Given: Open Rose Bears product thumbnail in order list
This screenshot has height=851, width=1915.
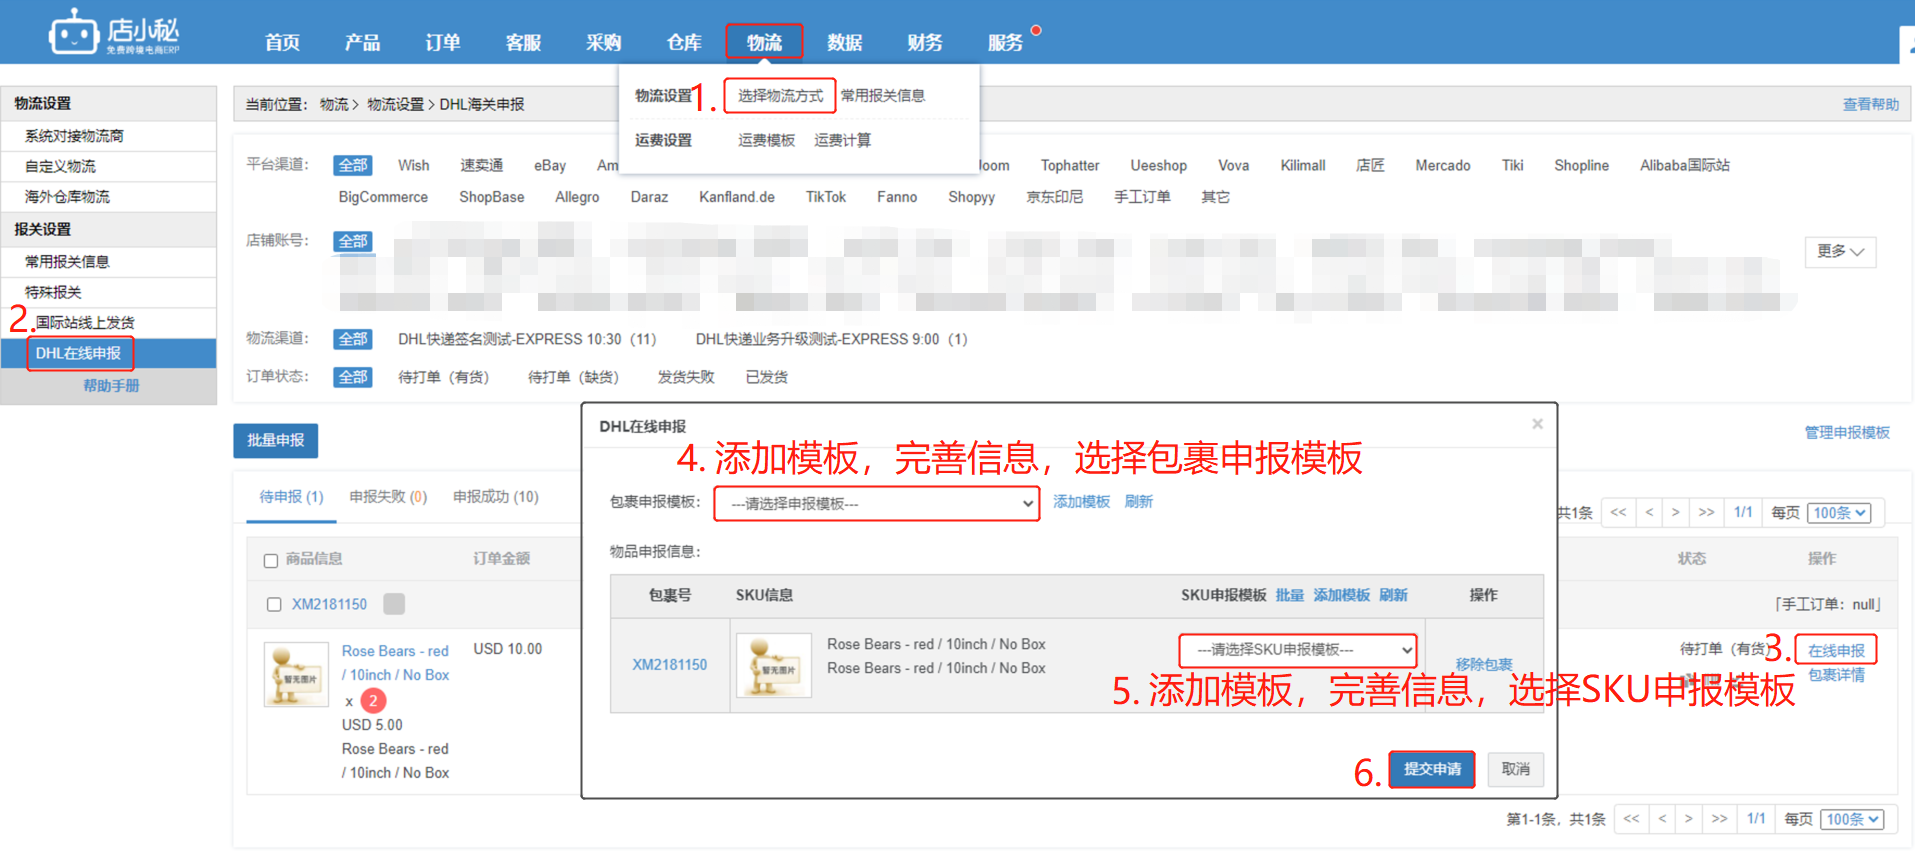Looking at the screenshot, I should (x=296, y=674).
